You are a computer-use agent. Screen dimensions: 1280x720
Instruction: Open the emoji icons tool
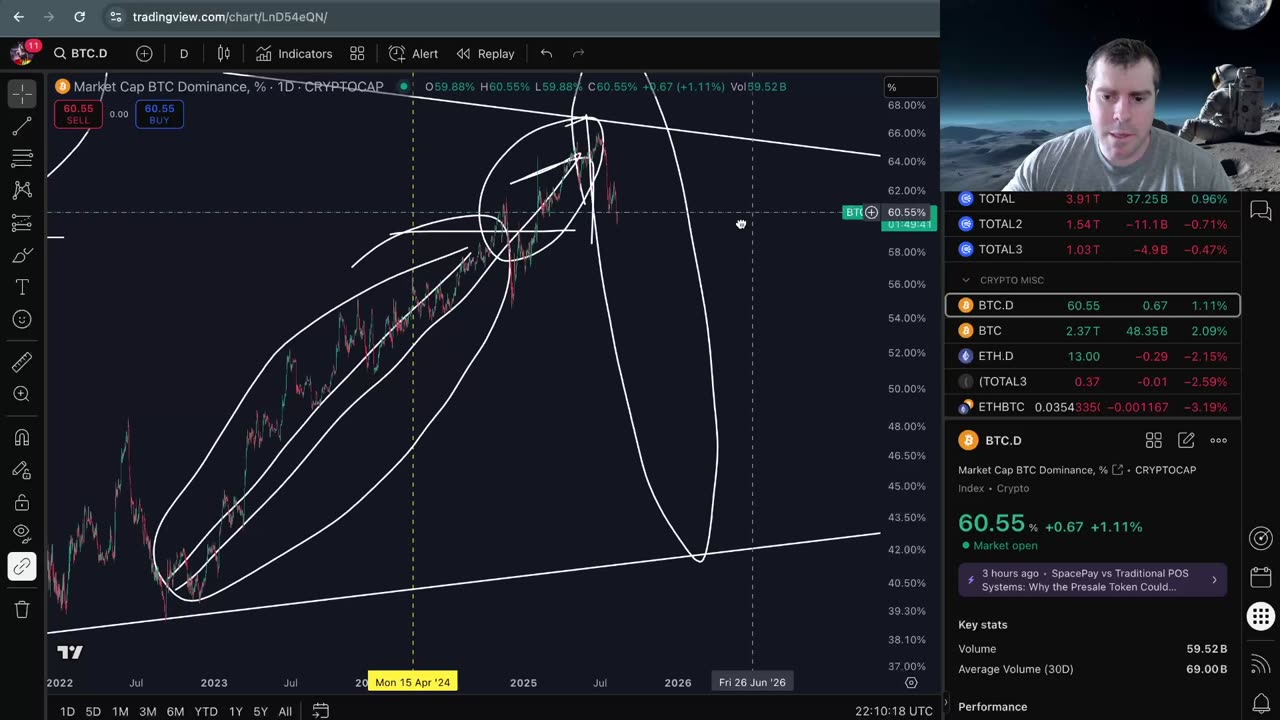[x=22, y=319]
